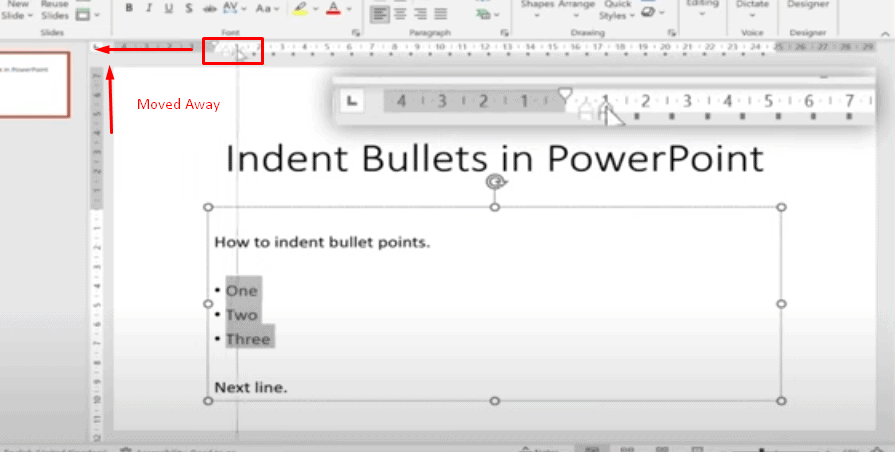Click Convert to SmartArt icon
This screenshot has height=452, width=895.
click(x=483, y=14)
